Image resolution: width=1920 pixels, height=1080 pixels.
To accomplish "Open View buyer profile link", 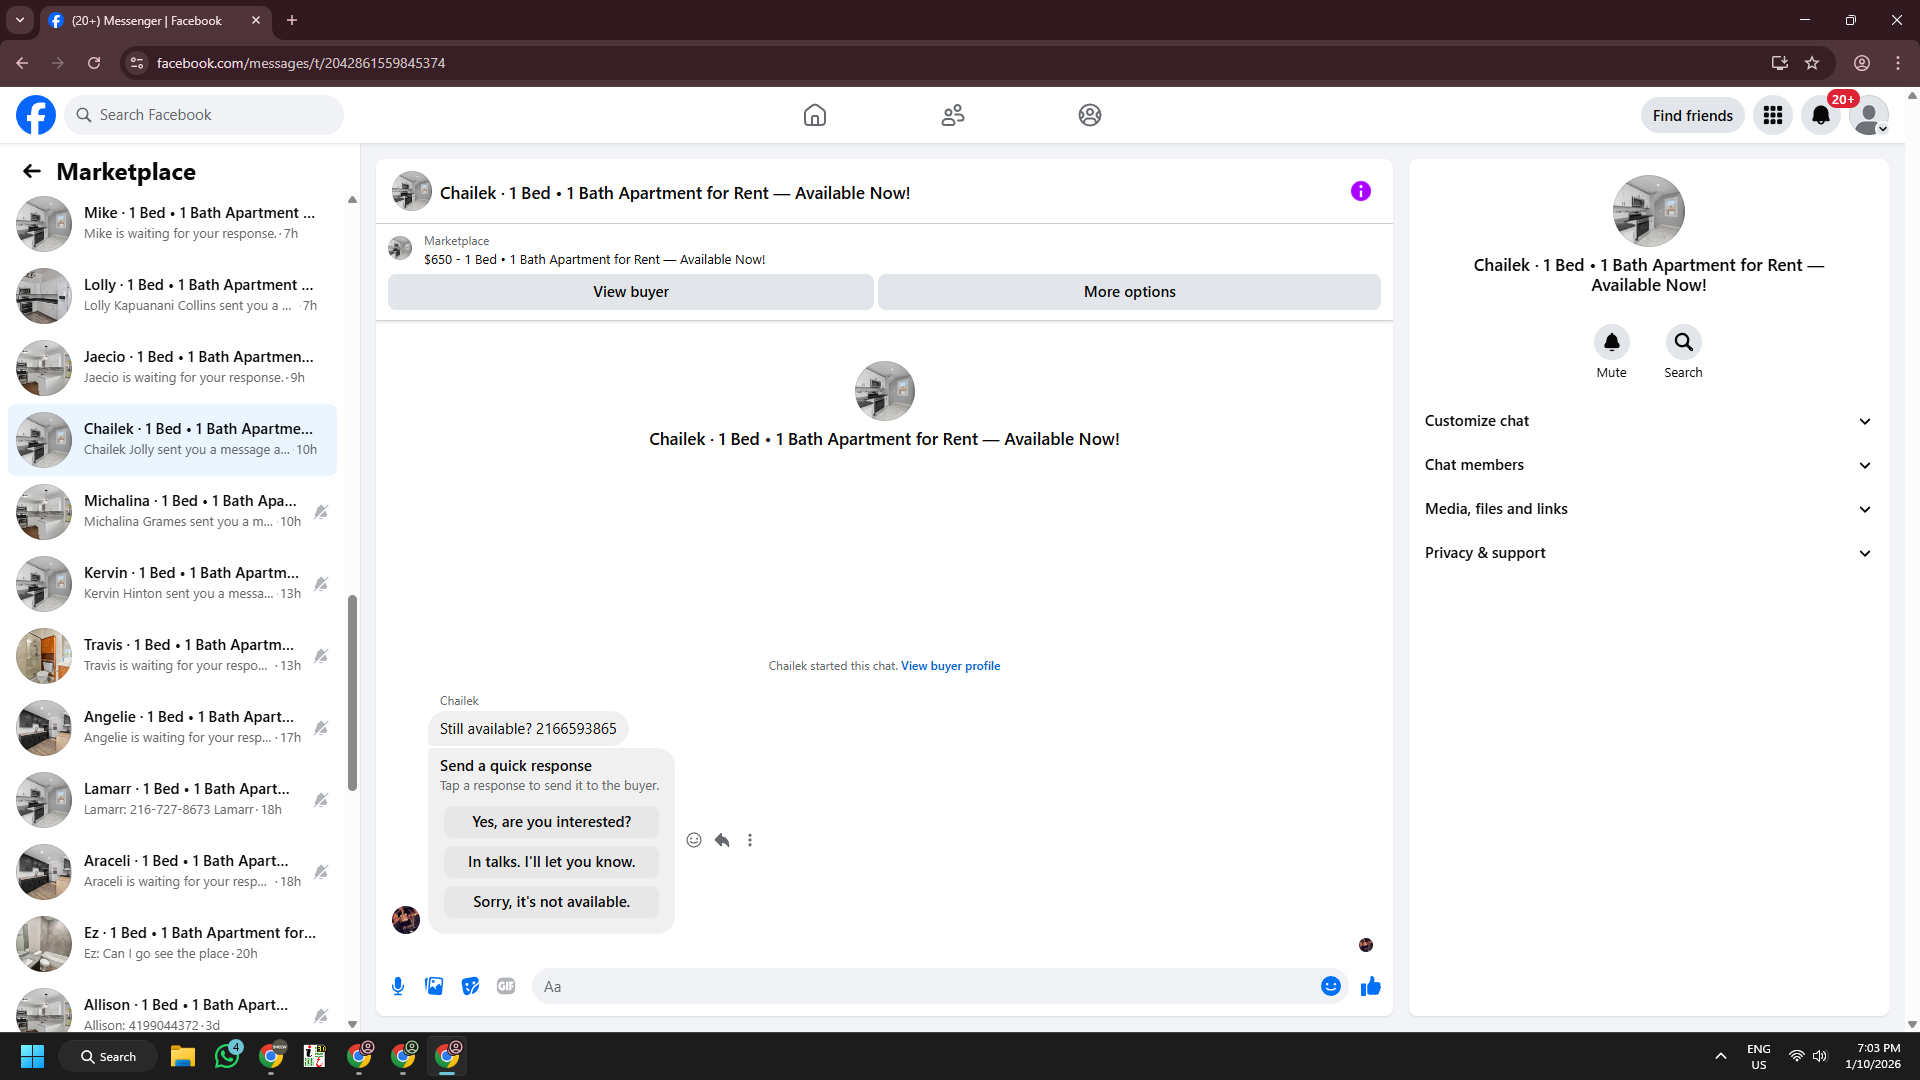I will [x=950, y=666].
